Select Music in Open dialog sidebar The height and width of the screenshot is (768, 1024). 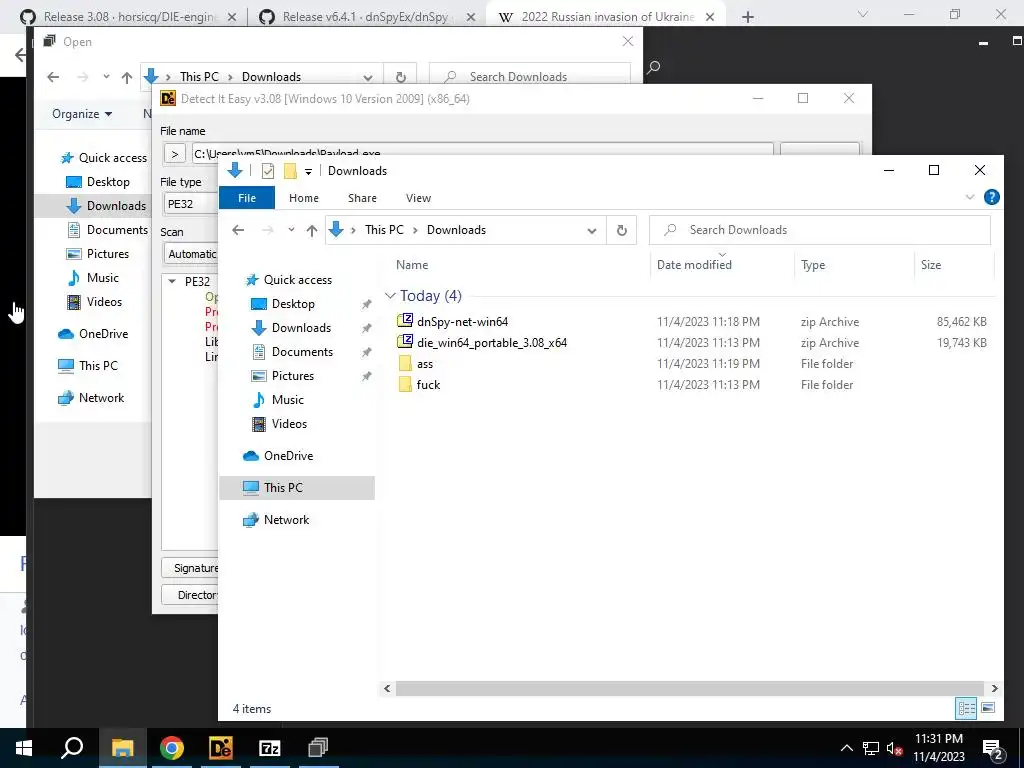point(103,278)
